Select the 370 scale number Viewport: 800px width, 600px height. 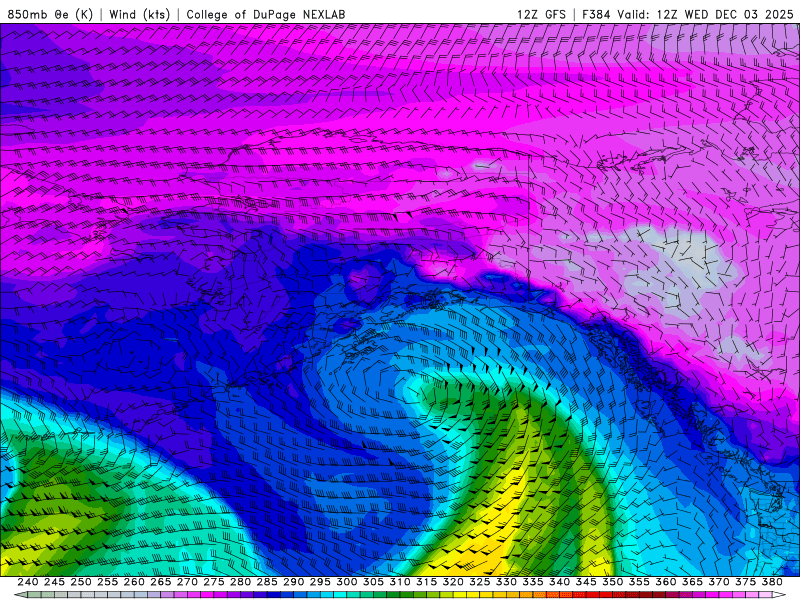pyautogui.click(x=719, y=582)
